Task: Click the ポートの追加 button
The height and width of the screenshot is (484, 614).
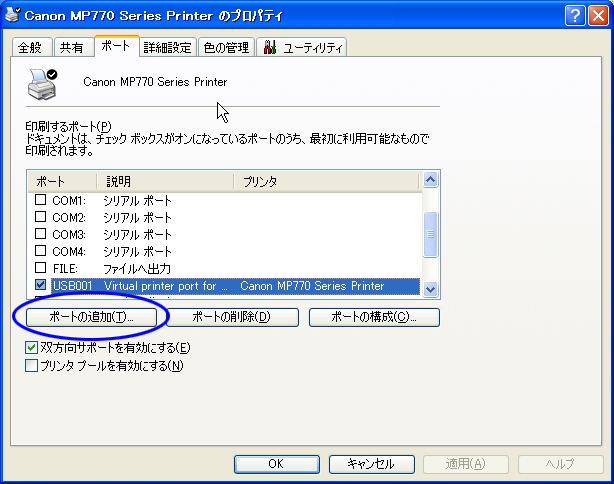Action: pos(91,317)
